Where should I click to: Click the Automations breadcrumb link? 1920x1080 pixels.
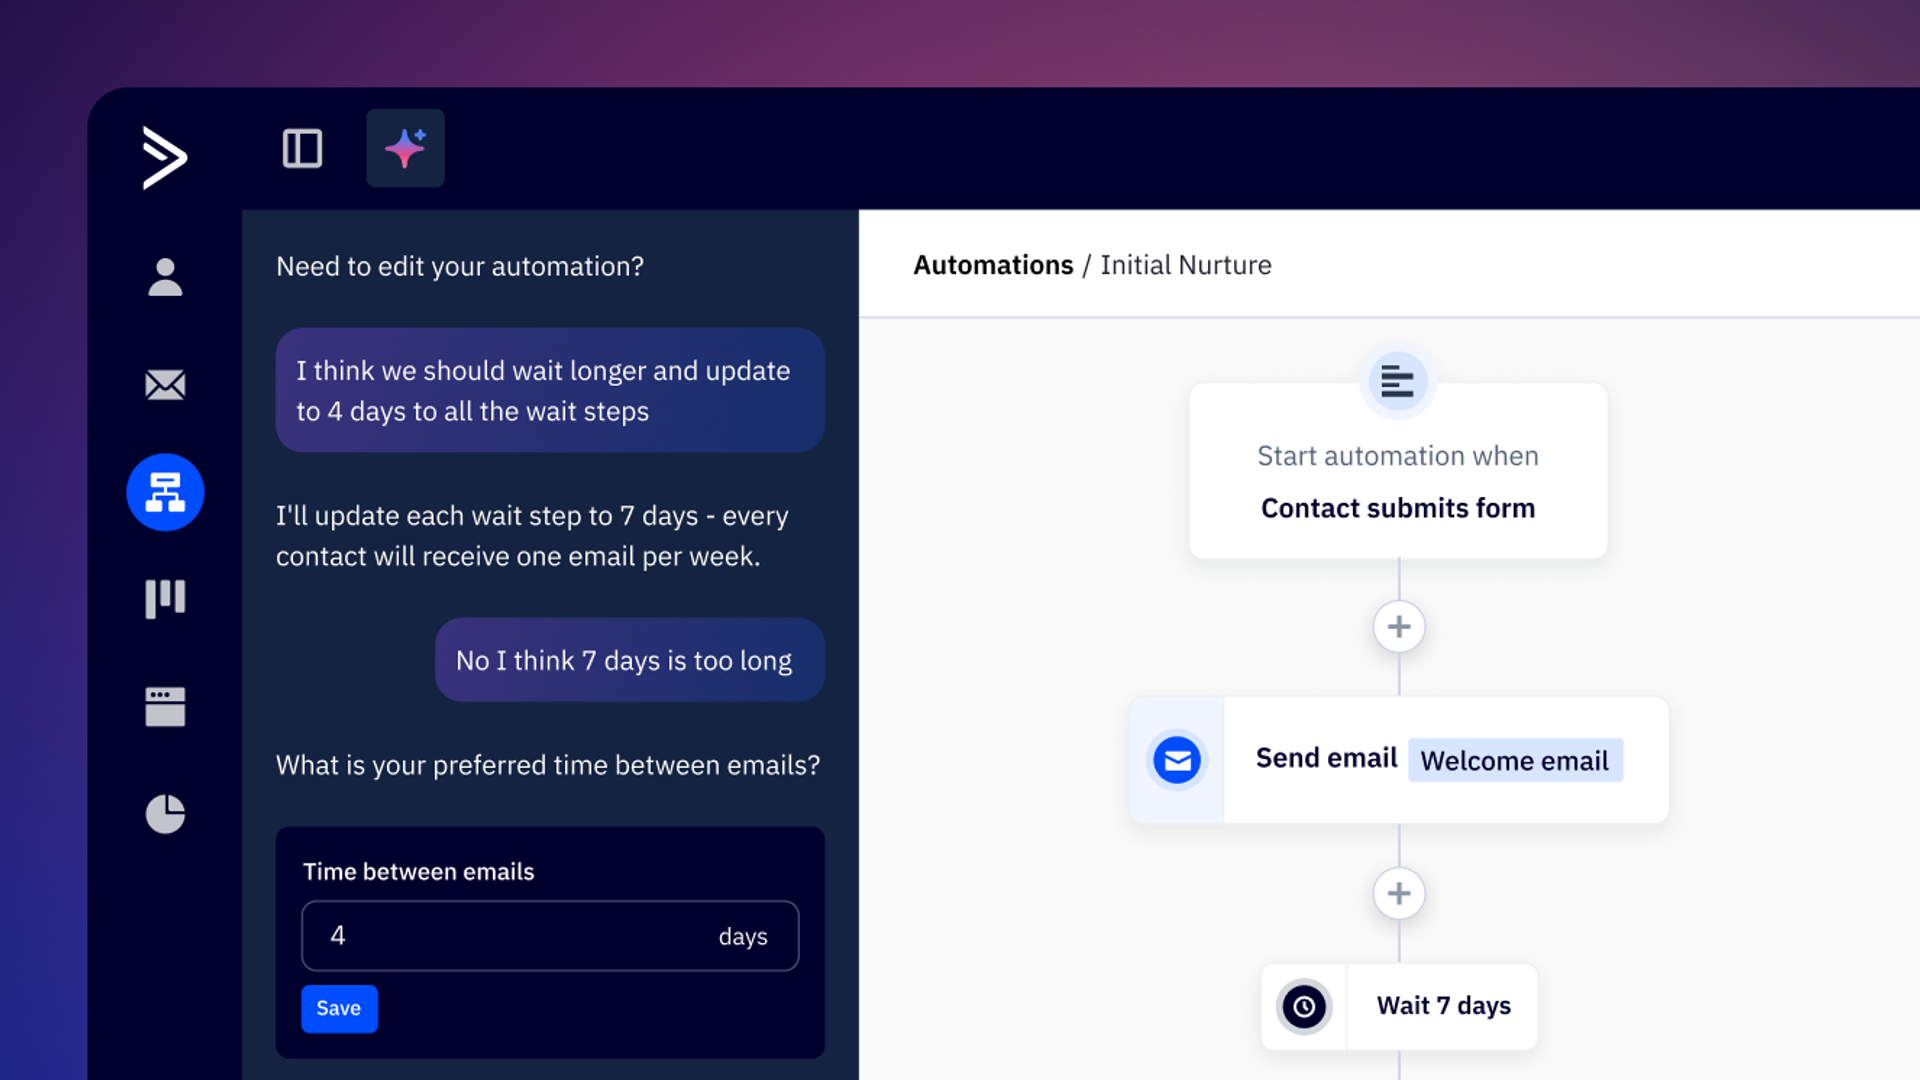pos(993,265)
